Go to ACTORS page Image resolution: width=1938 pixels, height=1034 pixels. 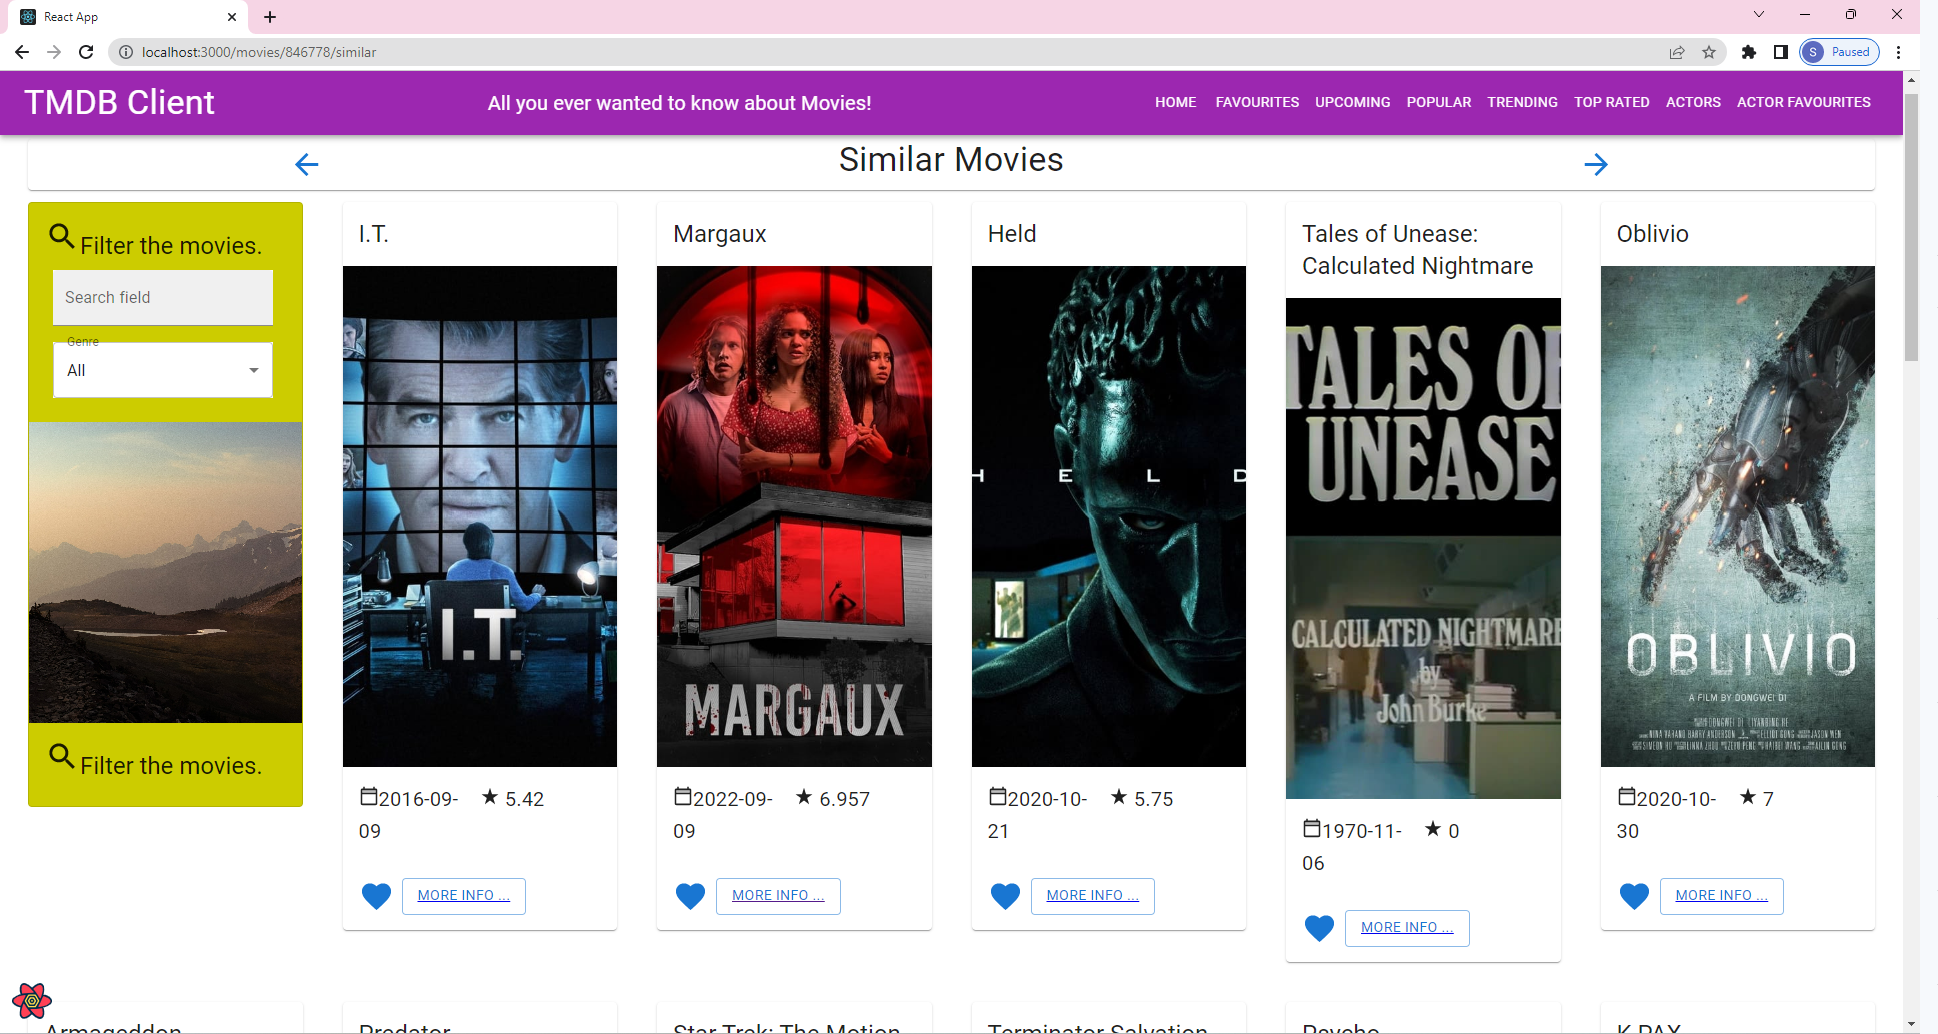click(1693, 102)
